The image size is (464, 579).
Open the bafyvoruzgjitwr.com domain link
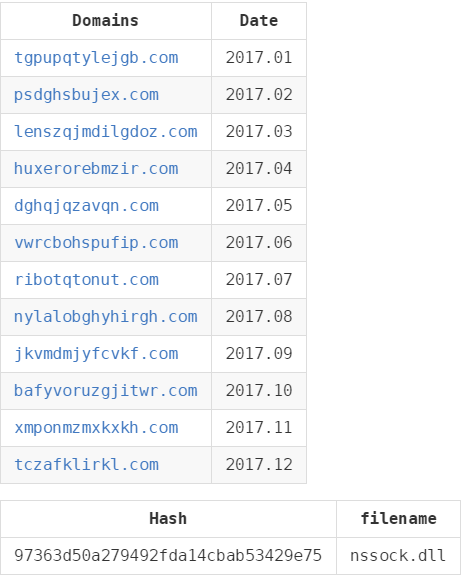[x=106, y=391]
